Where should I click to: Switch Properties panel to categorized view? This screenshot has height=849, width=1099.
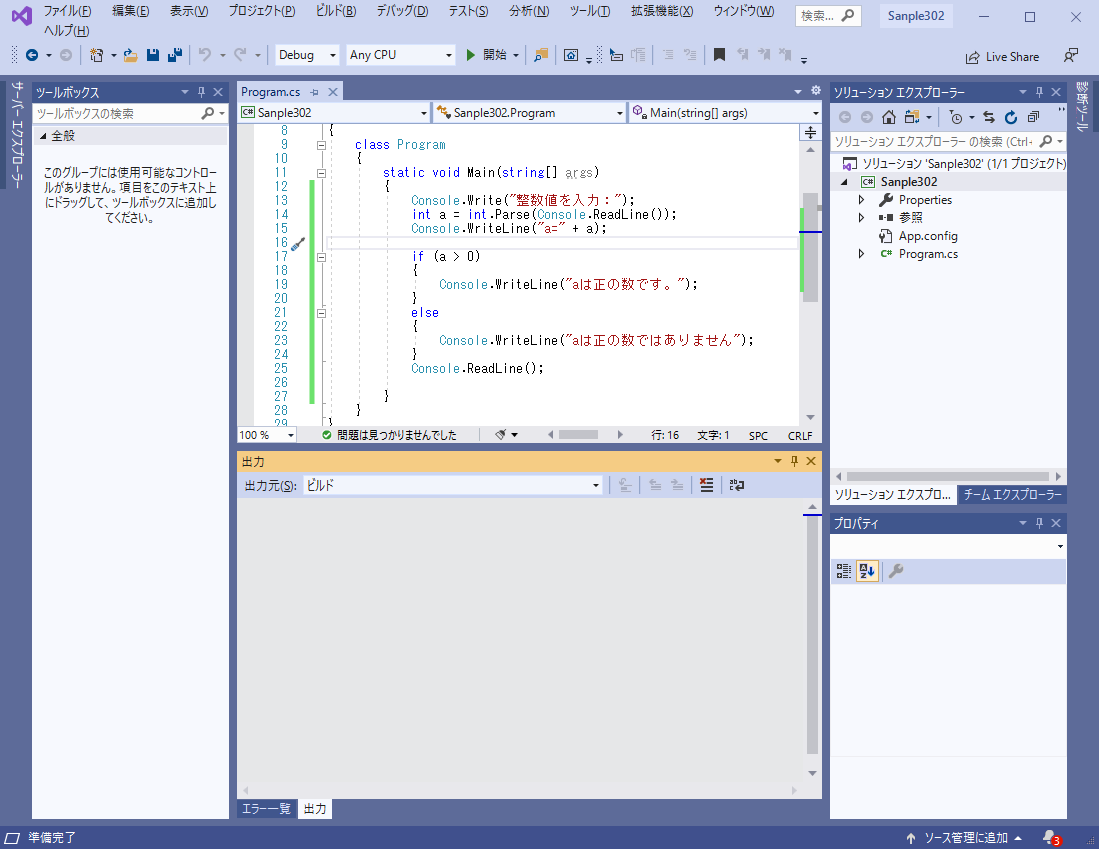[x=843, y=570]
